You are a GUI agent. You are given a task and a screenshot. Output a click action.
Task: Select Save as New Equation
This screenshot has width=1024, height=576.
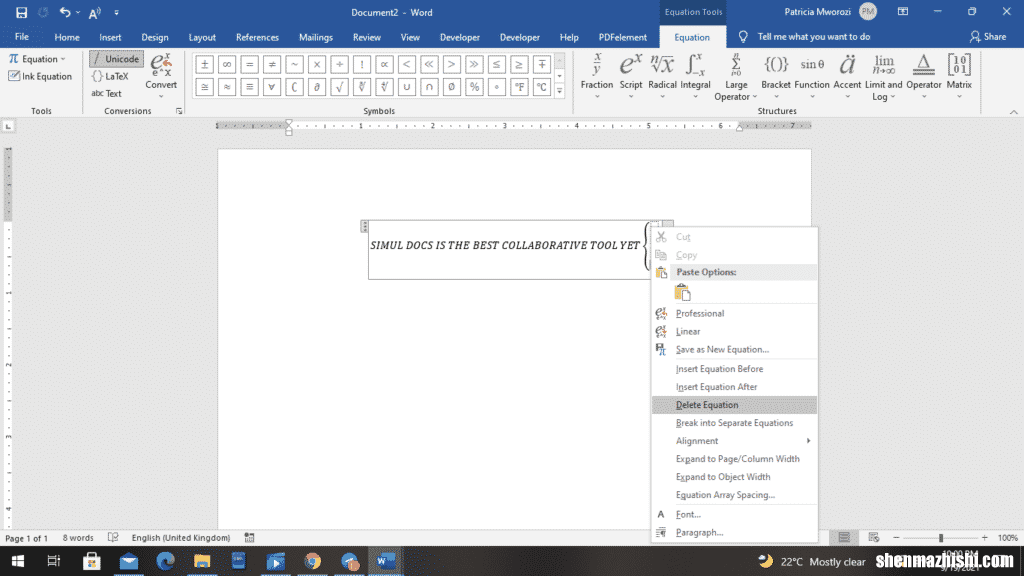click(x=734, y=349)
